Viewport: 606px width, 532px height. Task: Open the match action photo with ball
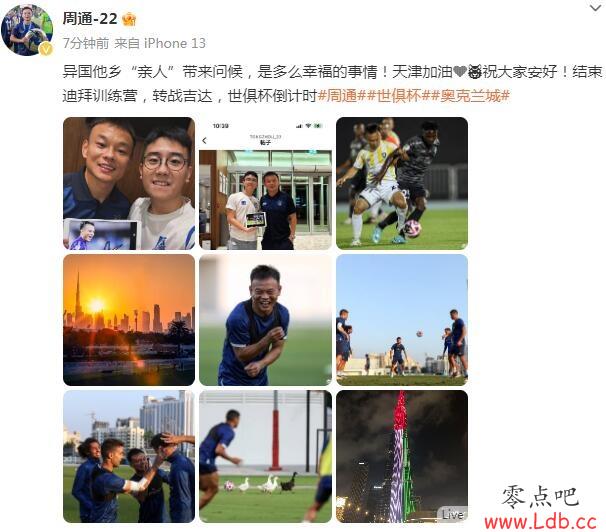tap(402, 183)
